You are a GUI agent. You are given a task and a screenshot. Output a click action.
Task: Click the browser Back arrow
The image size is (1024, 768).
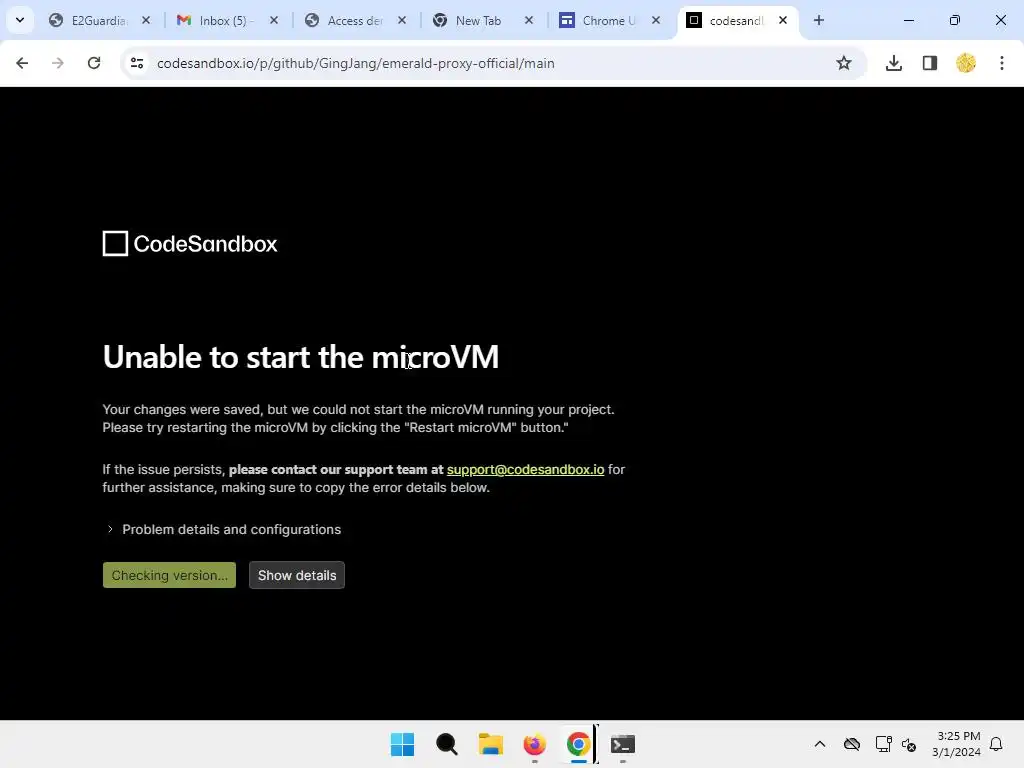pos(22,63)
